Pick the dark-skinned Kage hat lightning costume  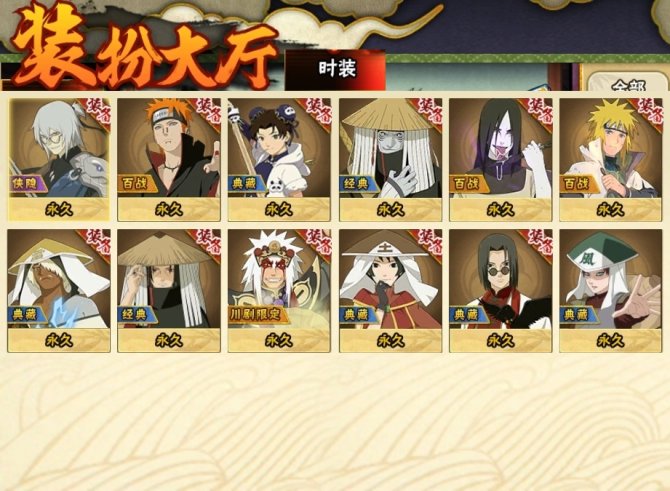59,291
